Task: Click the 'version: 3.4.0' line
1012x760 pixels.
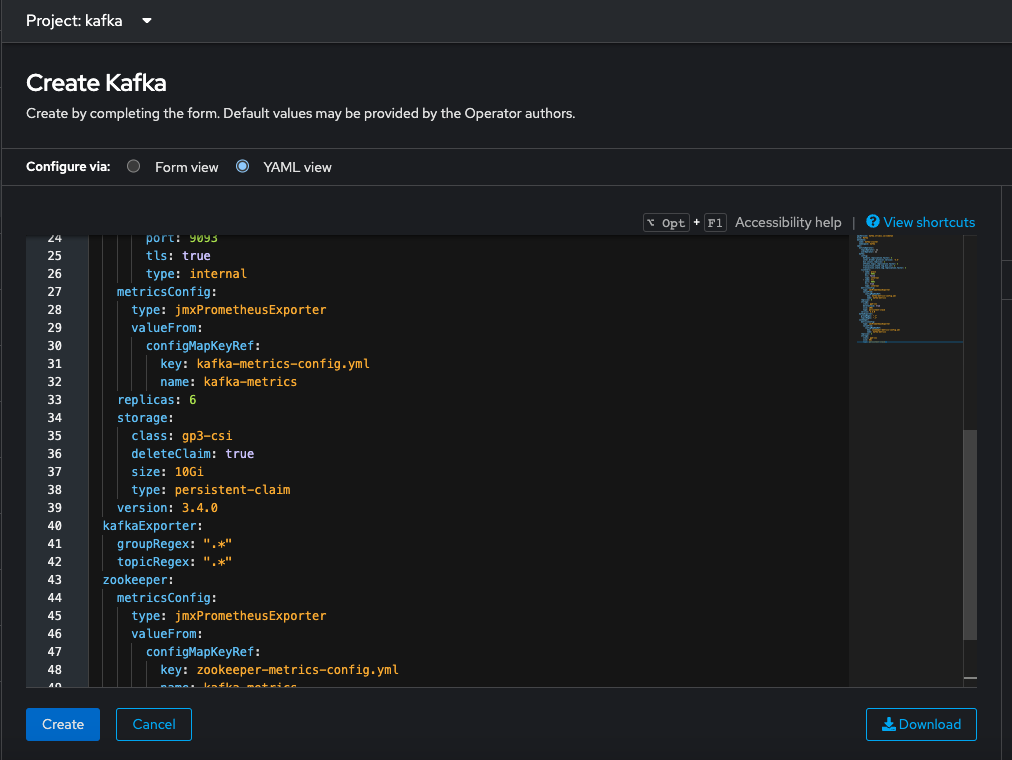Action: 167,508
